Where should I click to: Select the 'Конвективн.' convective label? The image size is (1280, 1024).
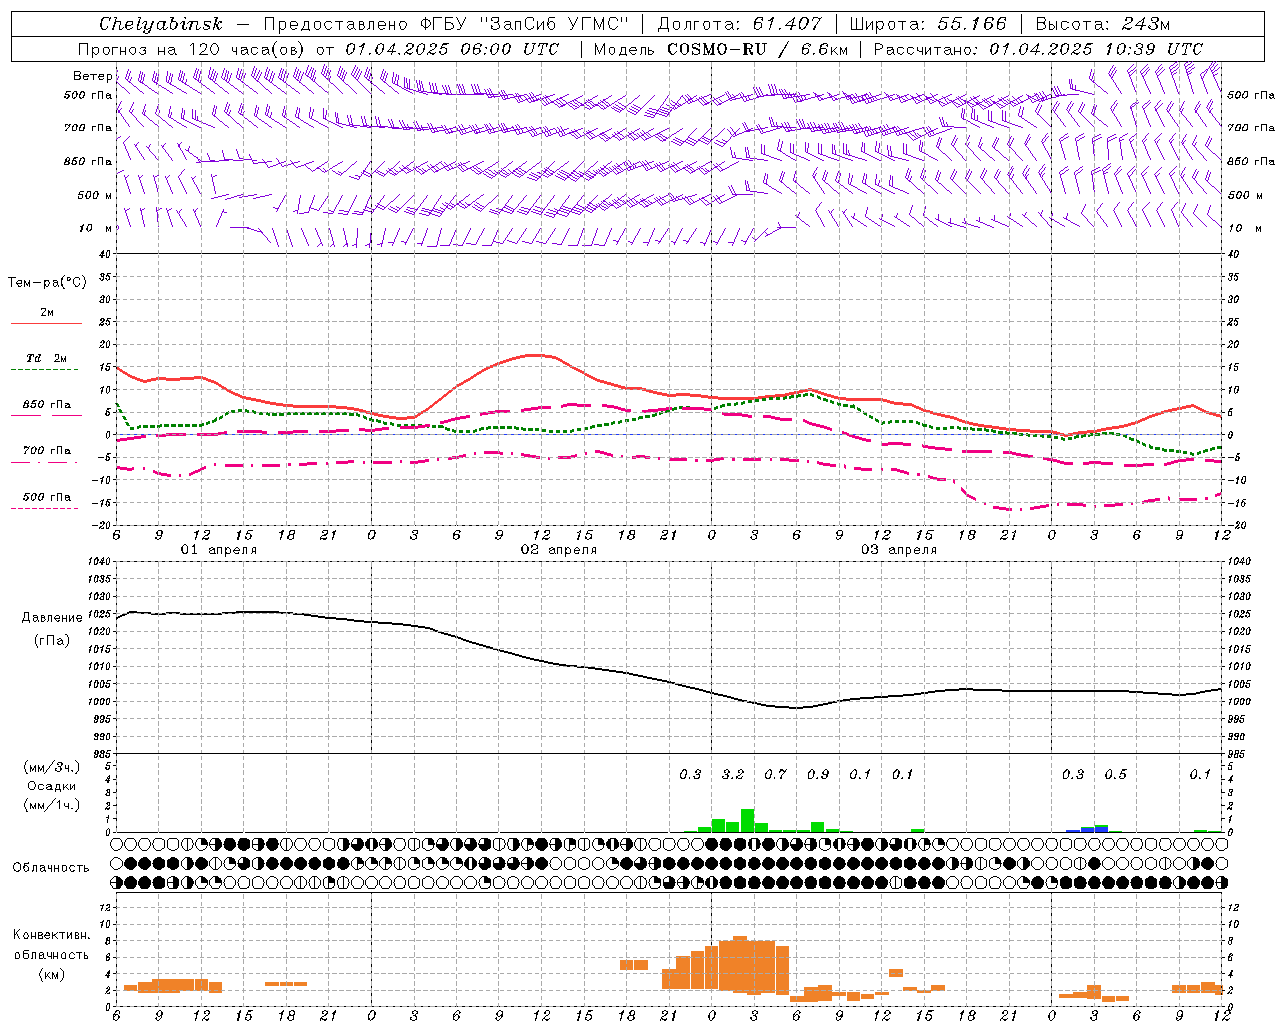[52, 935]
